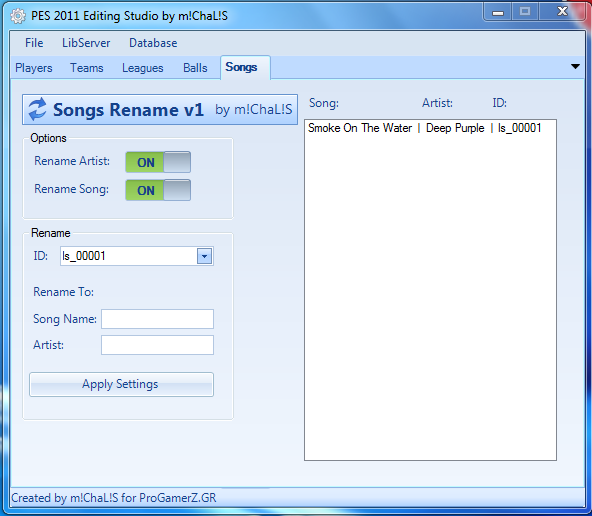Switch to the Balls tab

[195, 68]
